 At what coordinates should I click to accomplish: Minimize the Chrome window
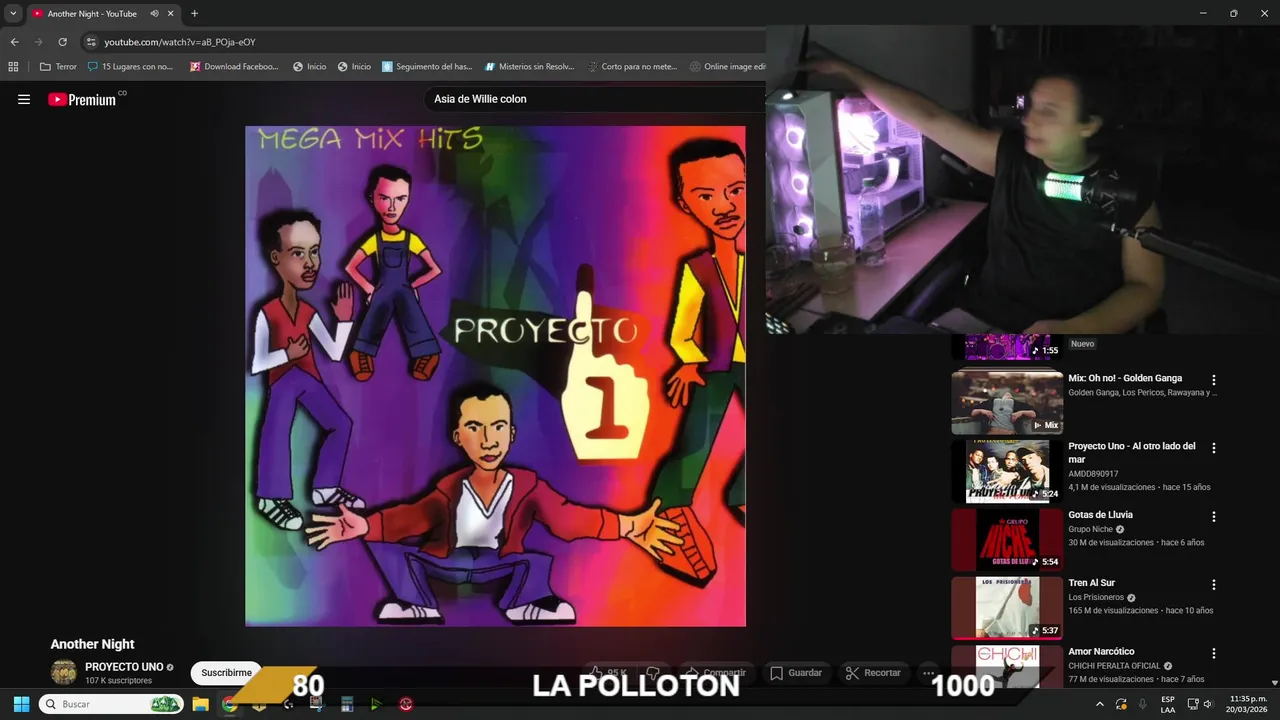coord(1203,13)
